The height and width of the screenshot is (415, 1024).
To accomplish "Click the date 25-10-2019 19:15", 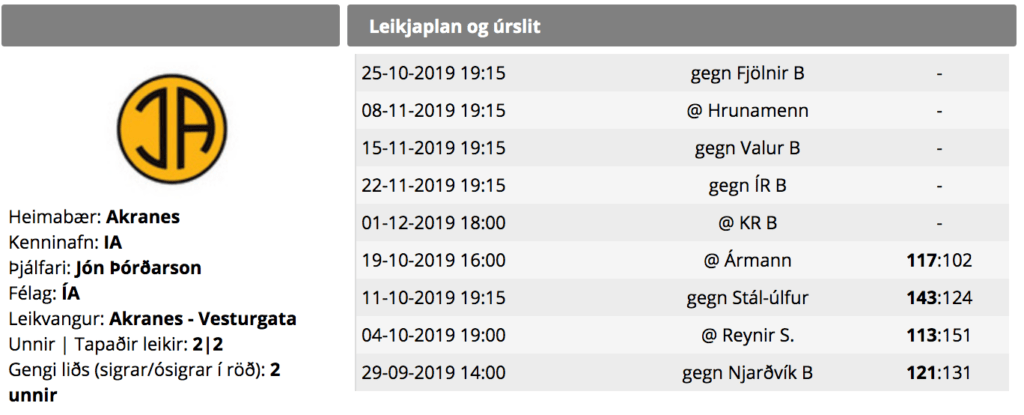I will (434, 73).
